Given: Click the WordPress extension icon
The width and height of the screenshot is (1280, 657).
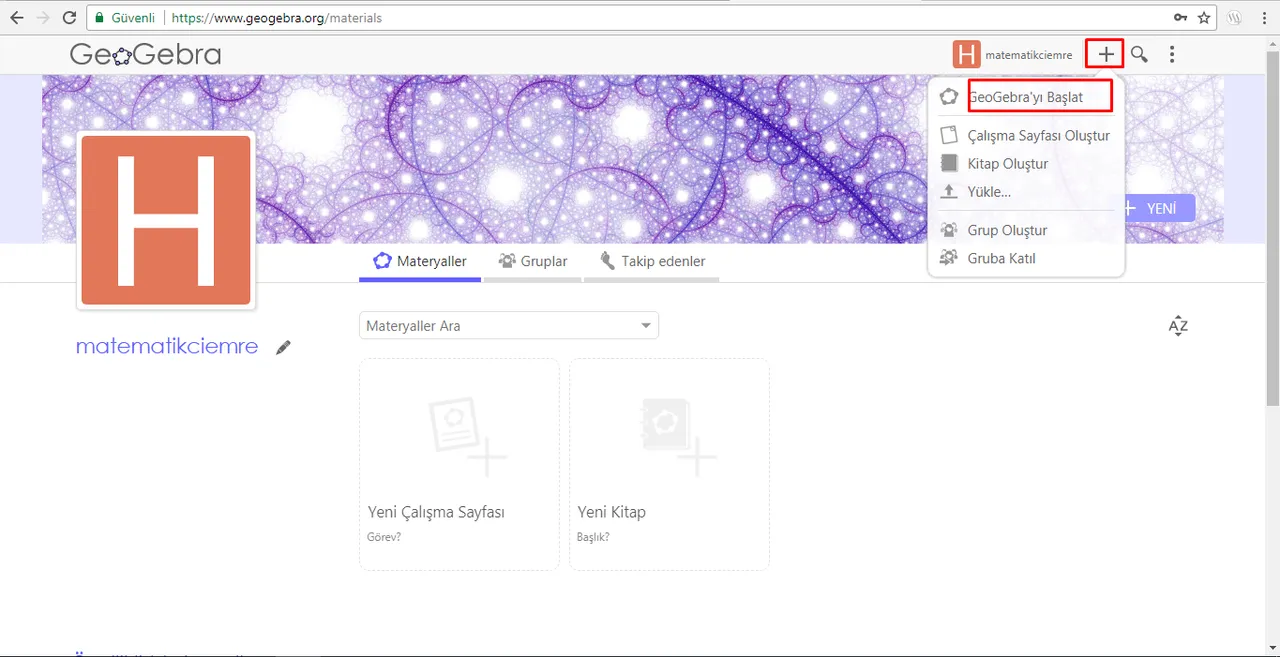Looking at the screenshot, I should click(1235, 18).
